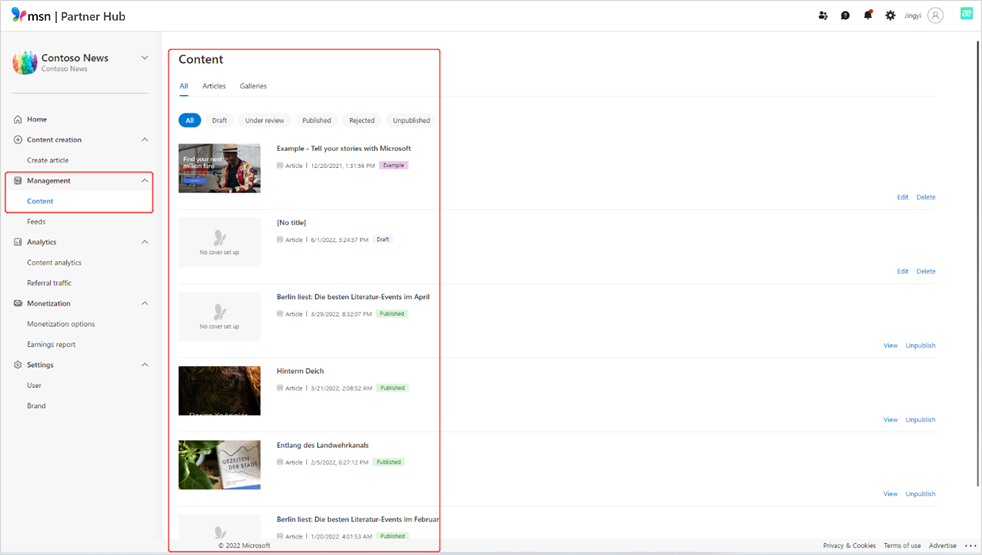Click the user account avatar icon
The height and width of the screenshot is (555, 982).
coord(935,15)
